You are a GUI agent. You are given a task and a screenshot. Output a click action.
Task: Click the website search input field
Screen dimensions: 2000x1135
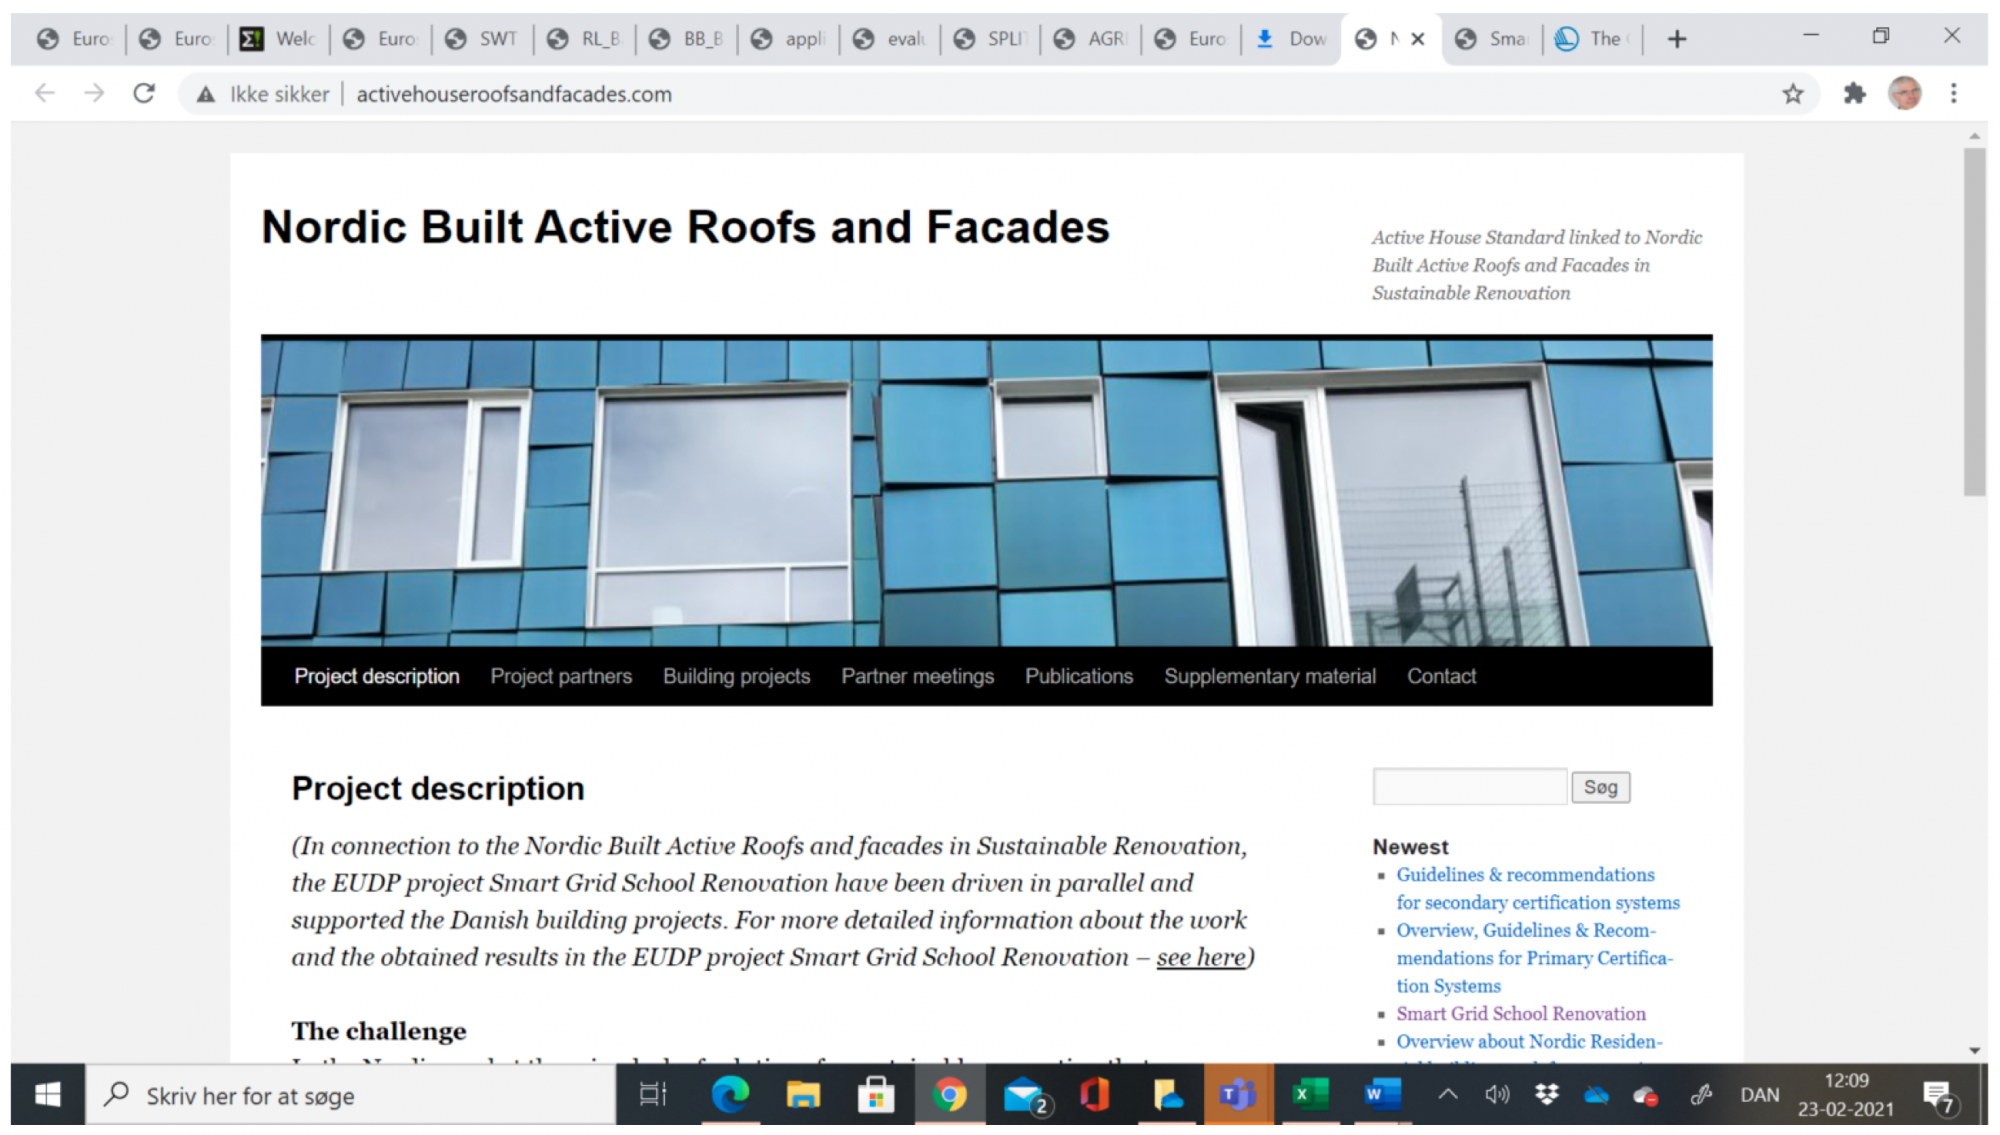click(1469, 788)
